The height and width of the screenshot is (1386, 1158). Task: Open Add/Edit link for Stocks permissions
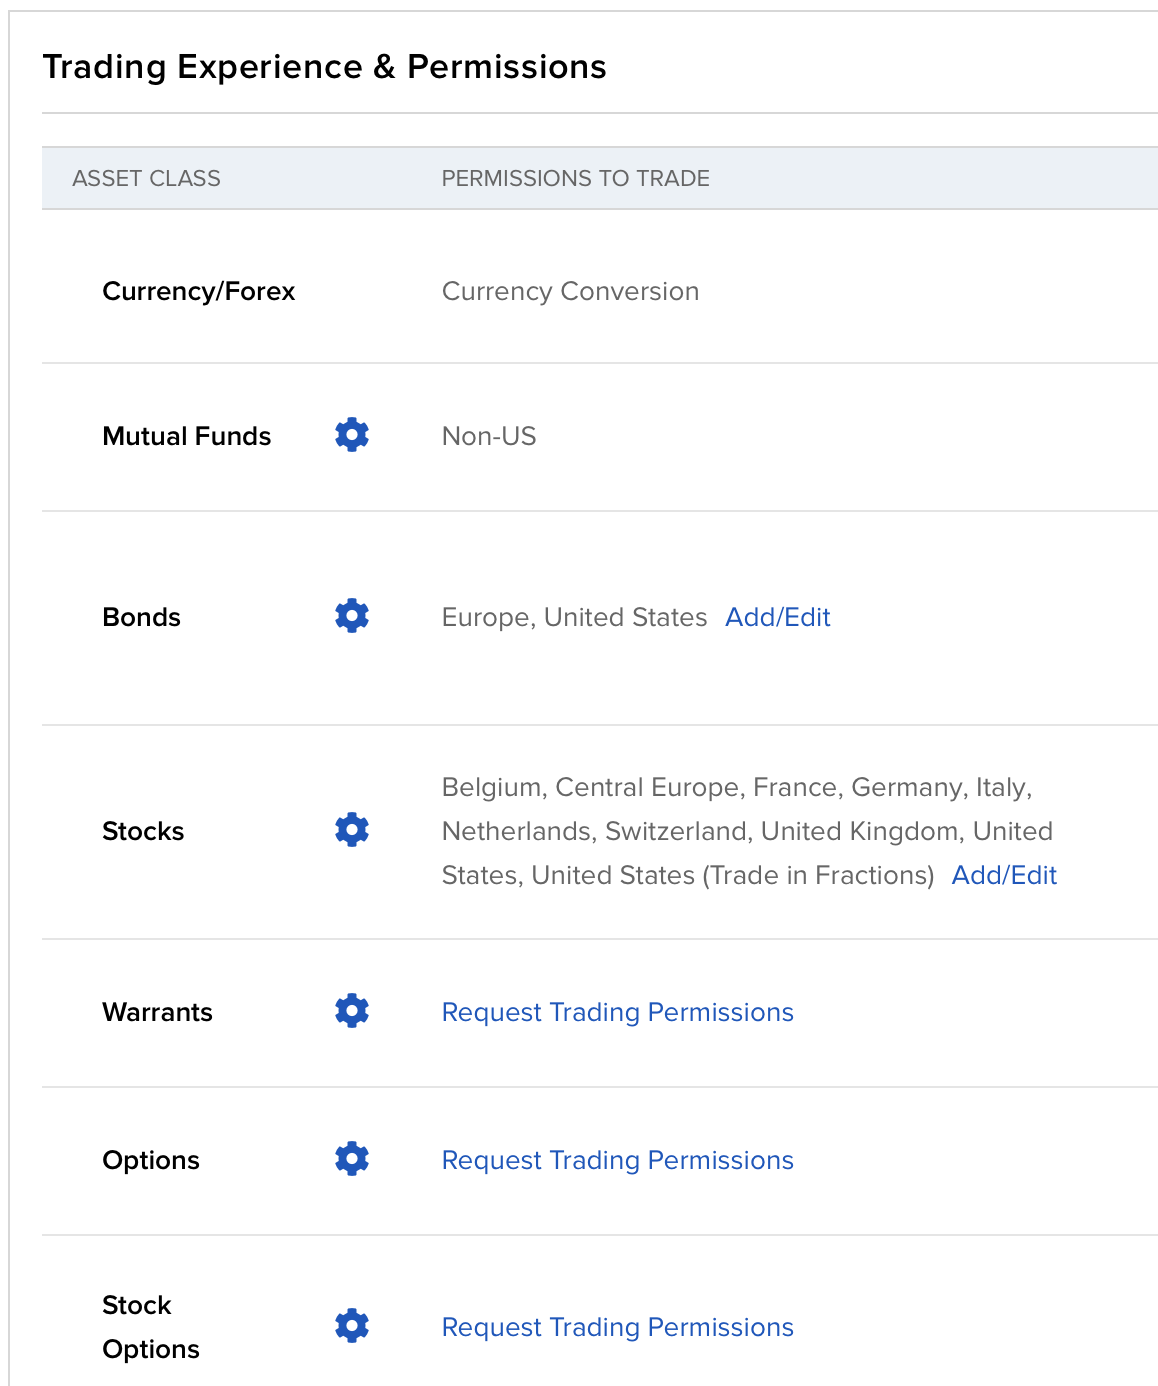1003,875
